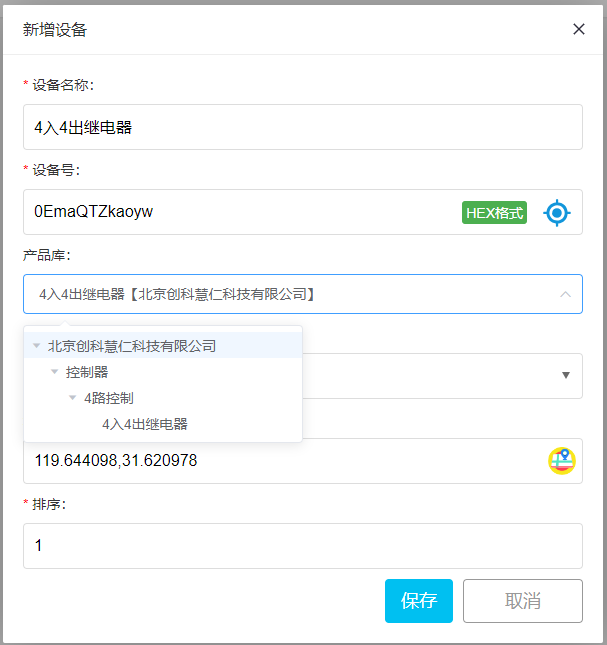Click the 产品库 label
The width and height of the screenshot is (607, 645).
point(46,255)
